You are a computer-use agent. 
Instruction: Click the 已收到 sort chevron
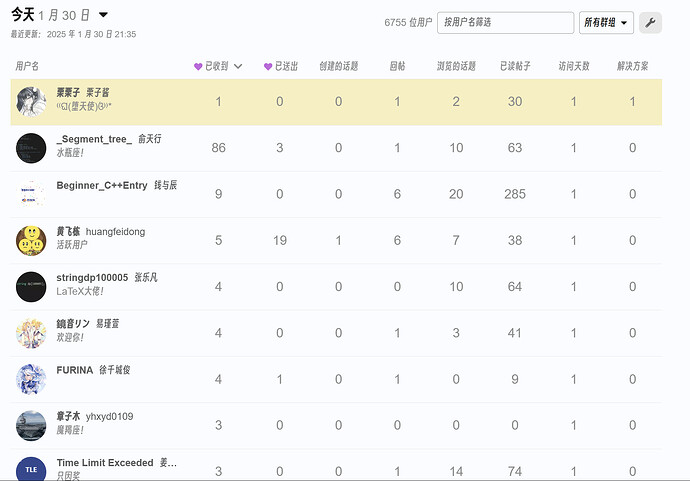238,66
